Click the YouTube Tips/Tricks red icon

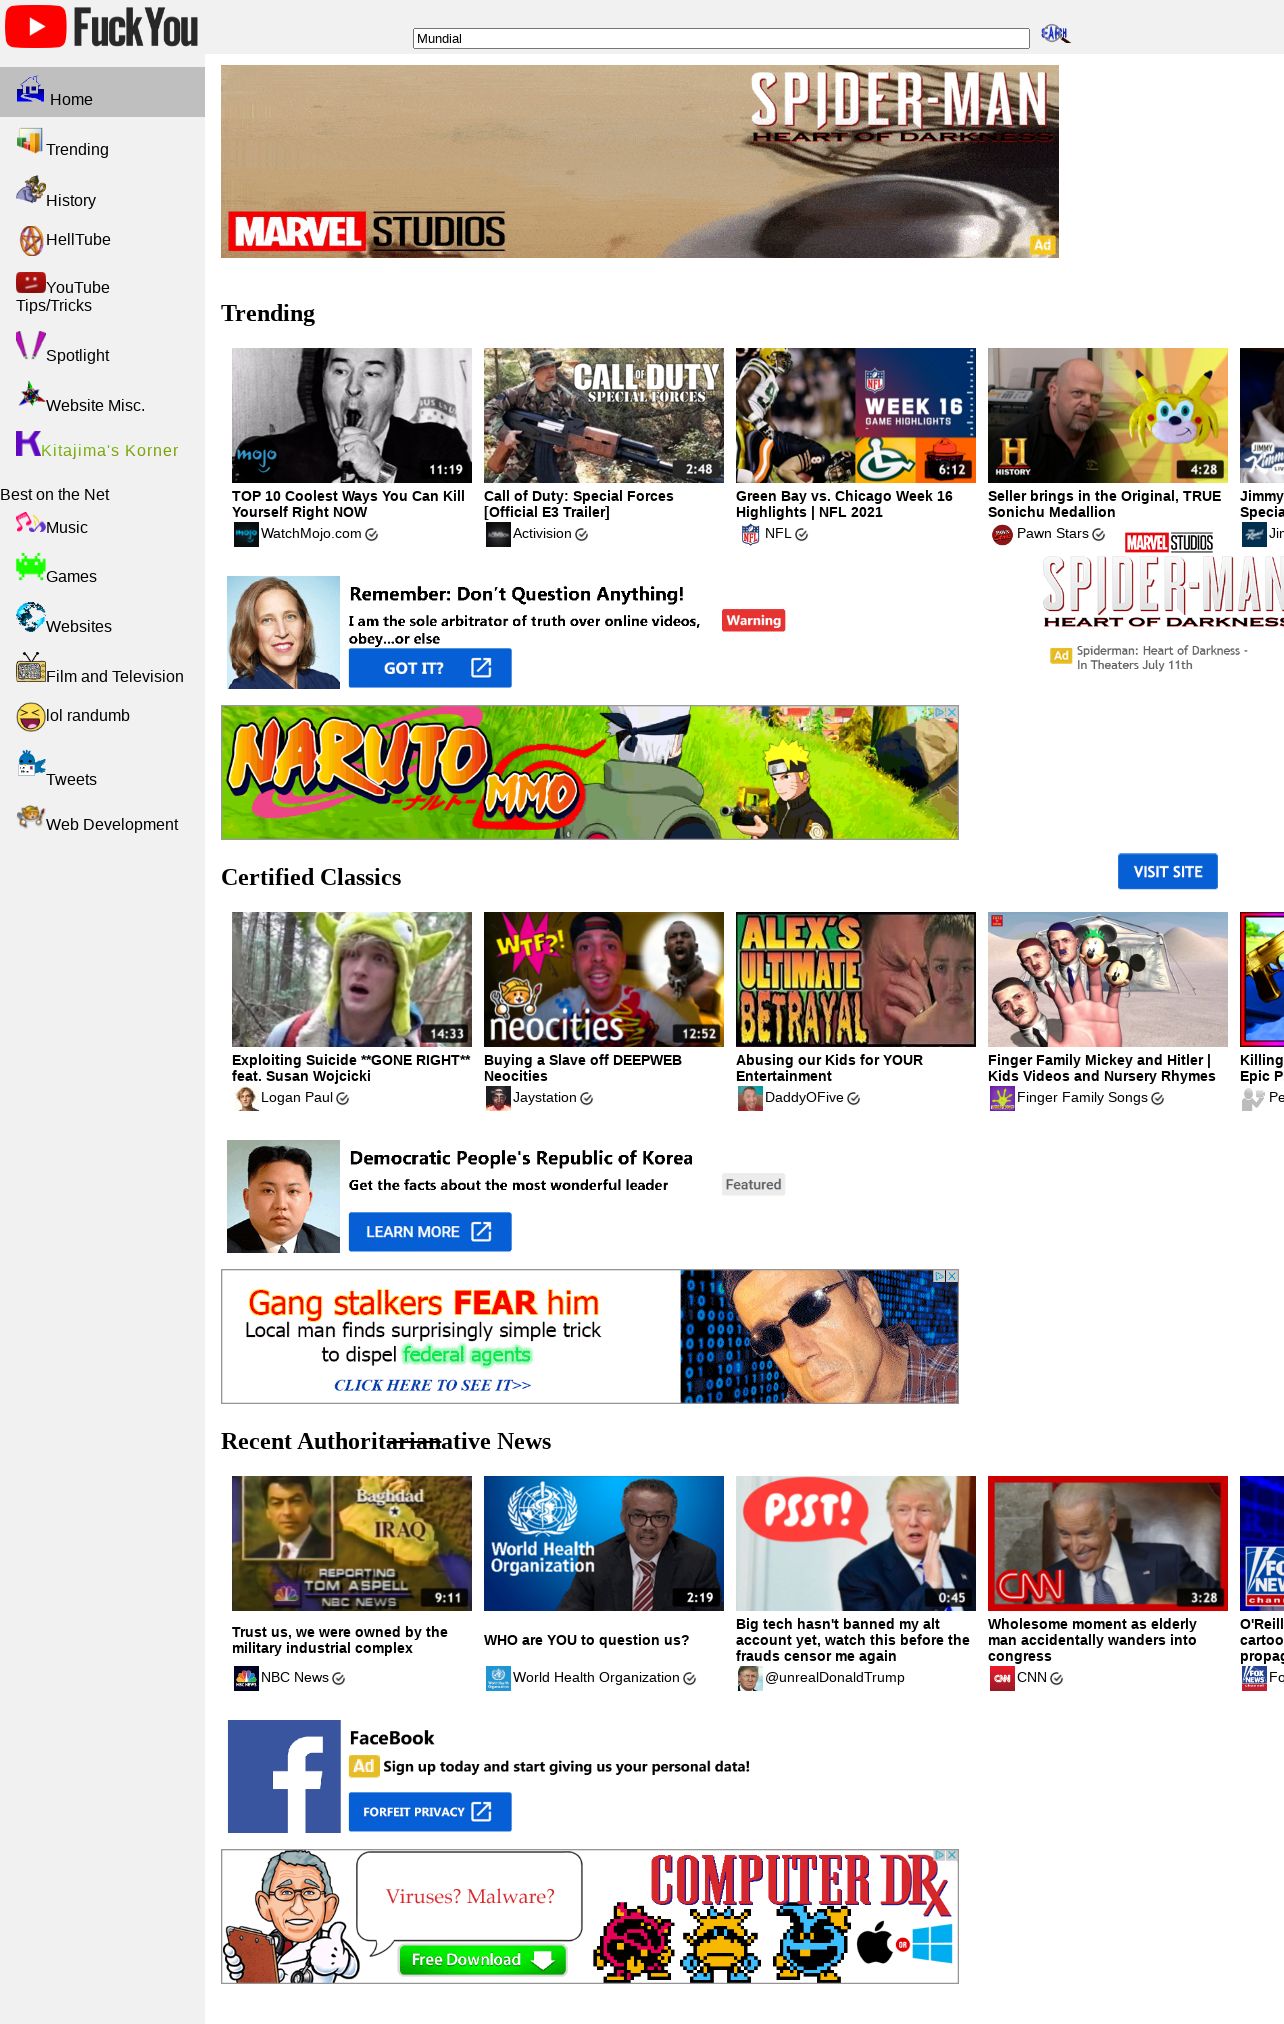30,282
